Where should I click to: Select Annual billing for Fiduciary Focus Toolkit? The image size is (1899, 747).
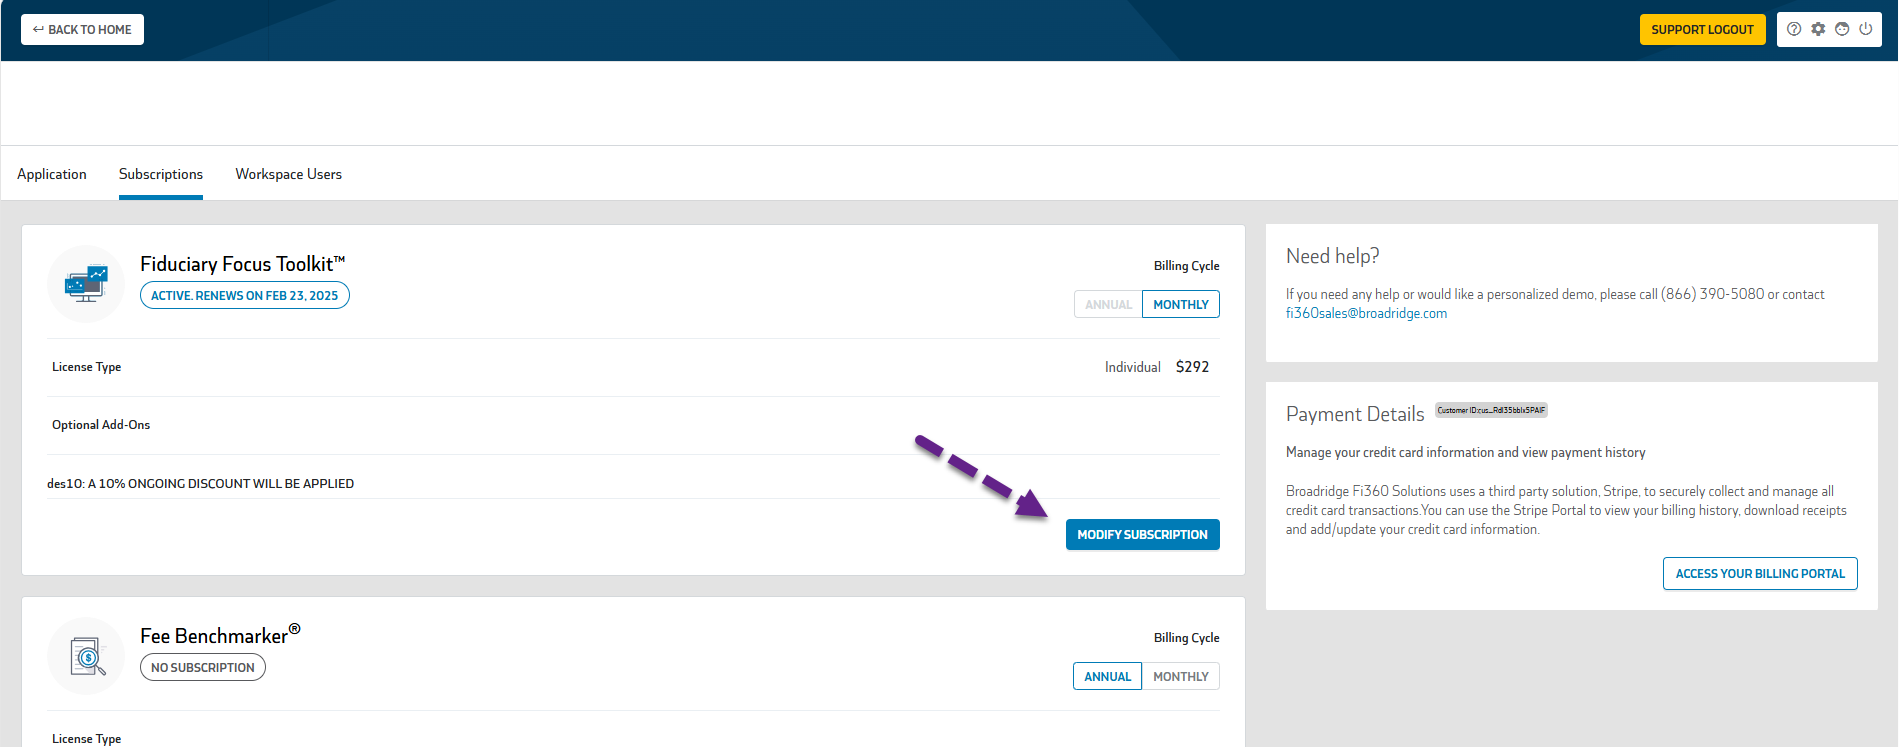click(x=1108, y=304)
